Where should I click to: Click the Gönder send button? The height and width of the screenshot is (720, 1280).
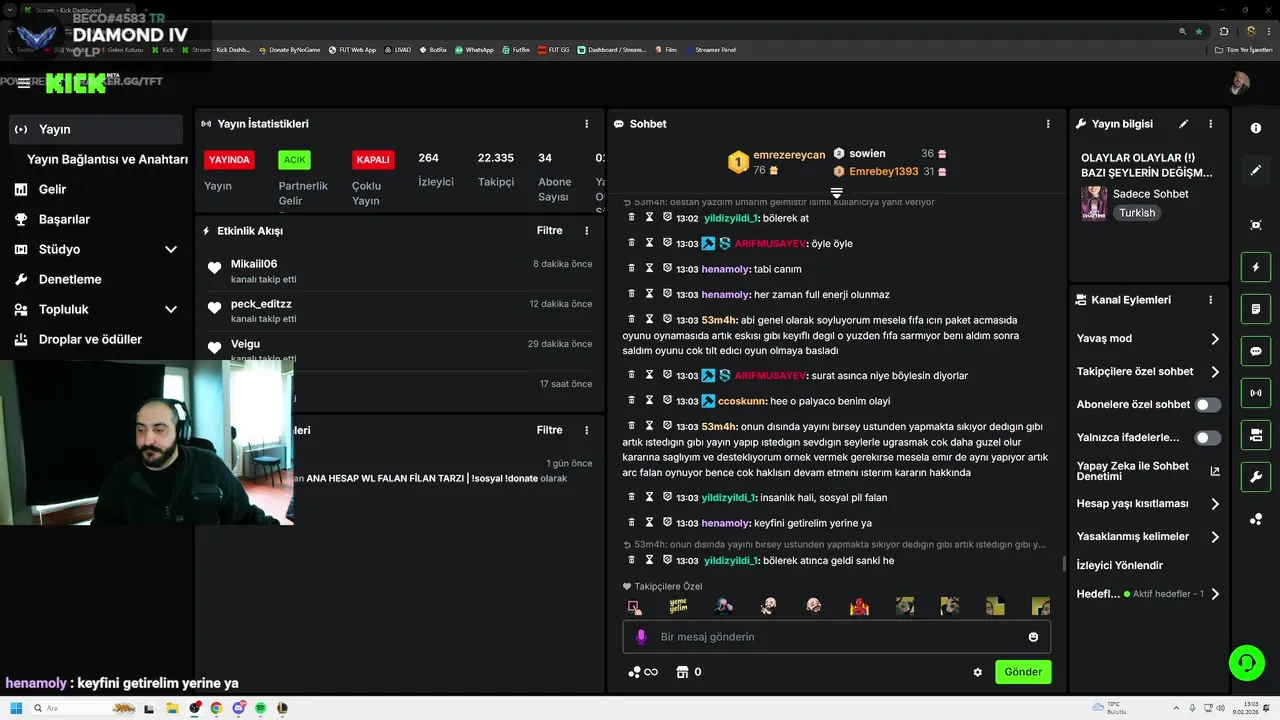pyautogui.click(x=1023, y=672)
